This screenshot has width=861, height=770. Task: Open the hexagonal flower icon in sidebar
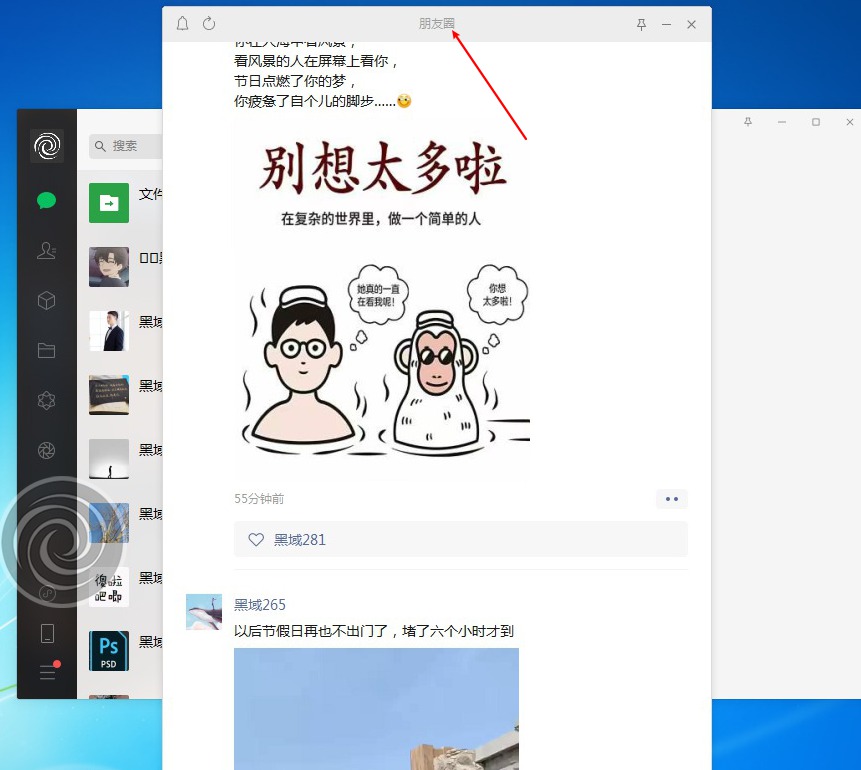coord(47,400)
